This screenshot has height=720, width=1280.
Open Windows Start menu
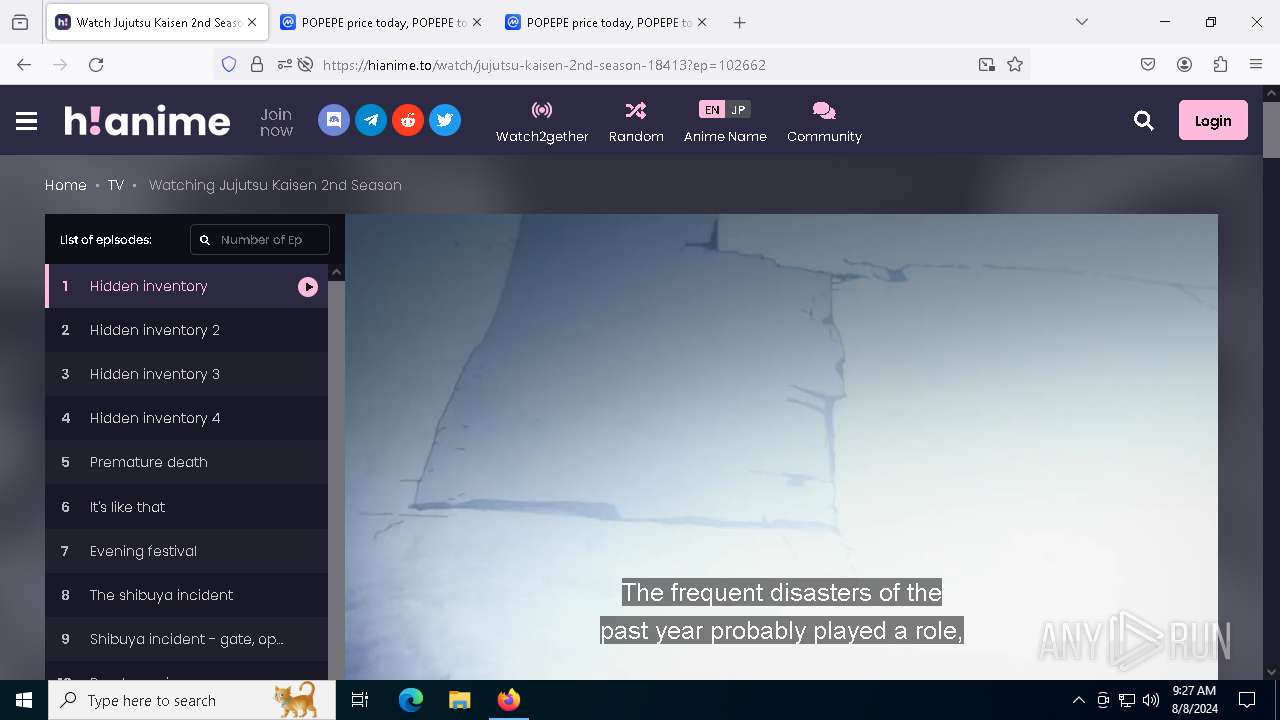click(24, 700)
